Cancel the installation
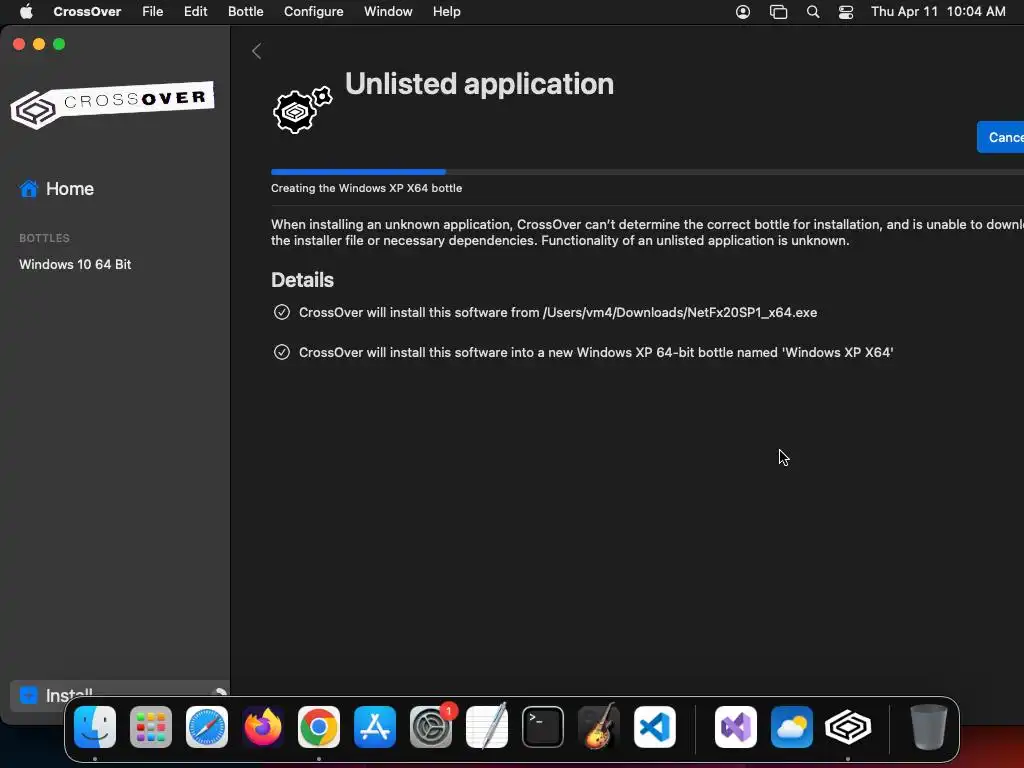The height and width of the screenshot is (768, 1024). (x=1001, y=137)
